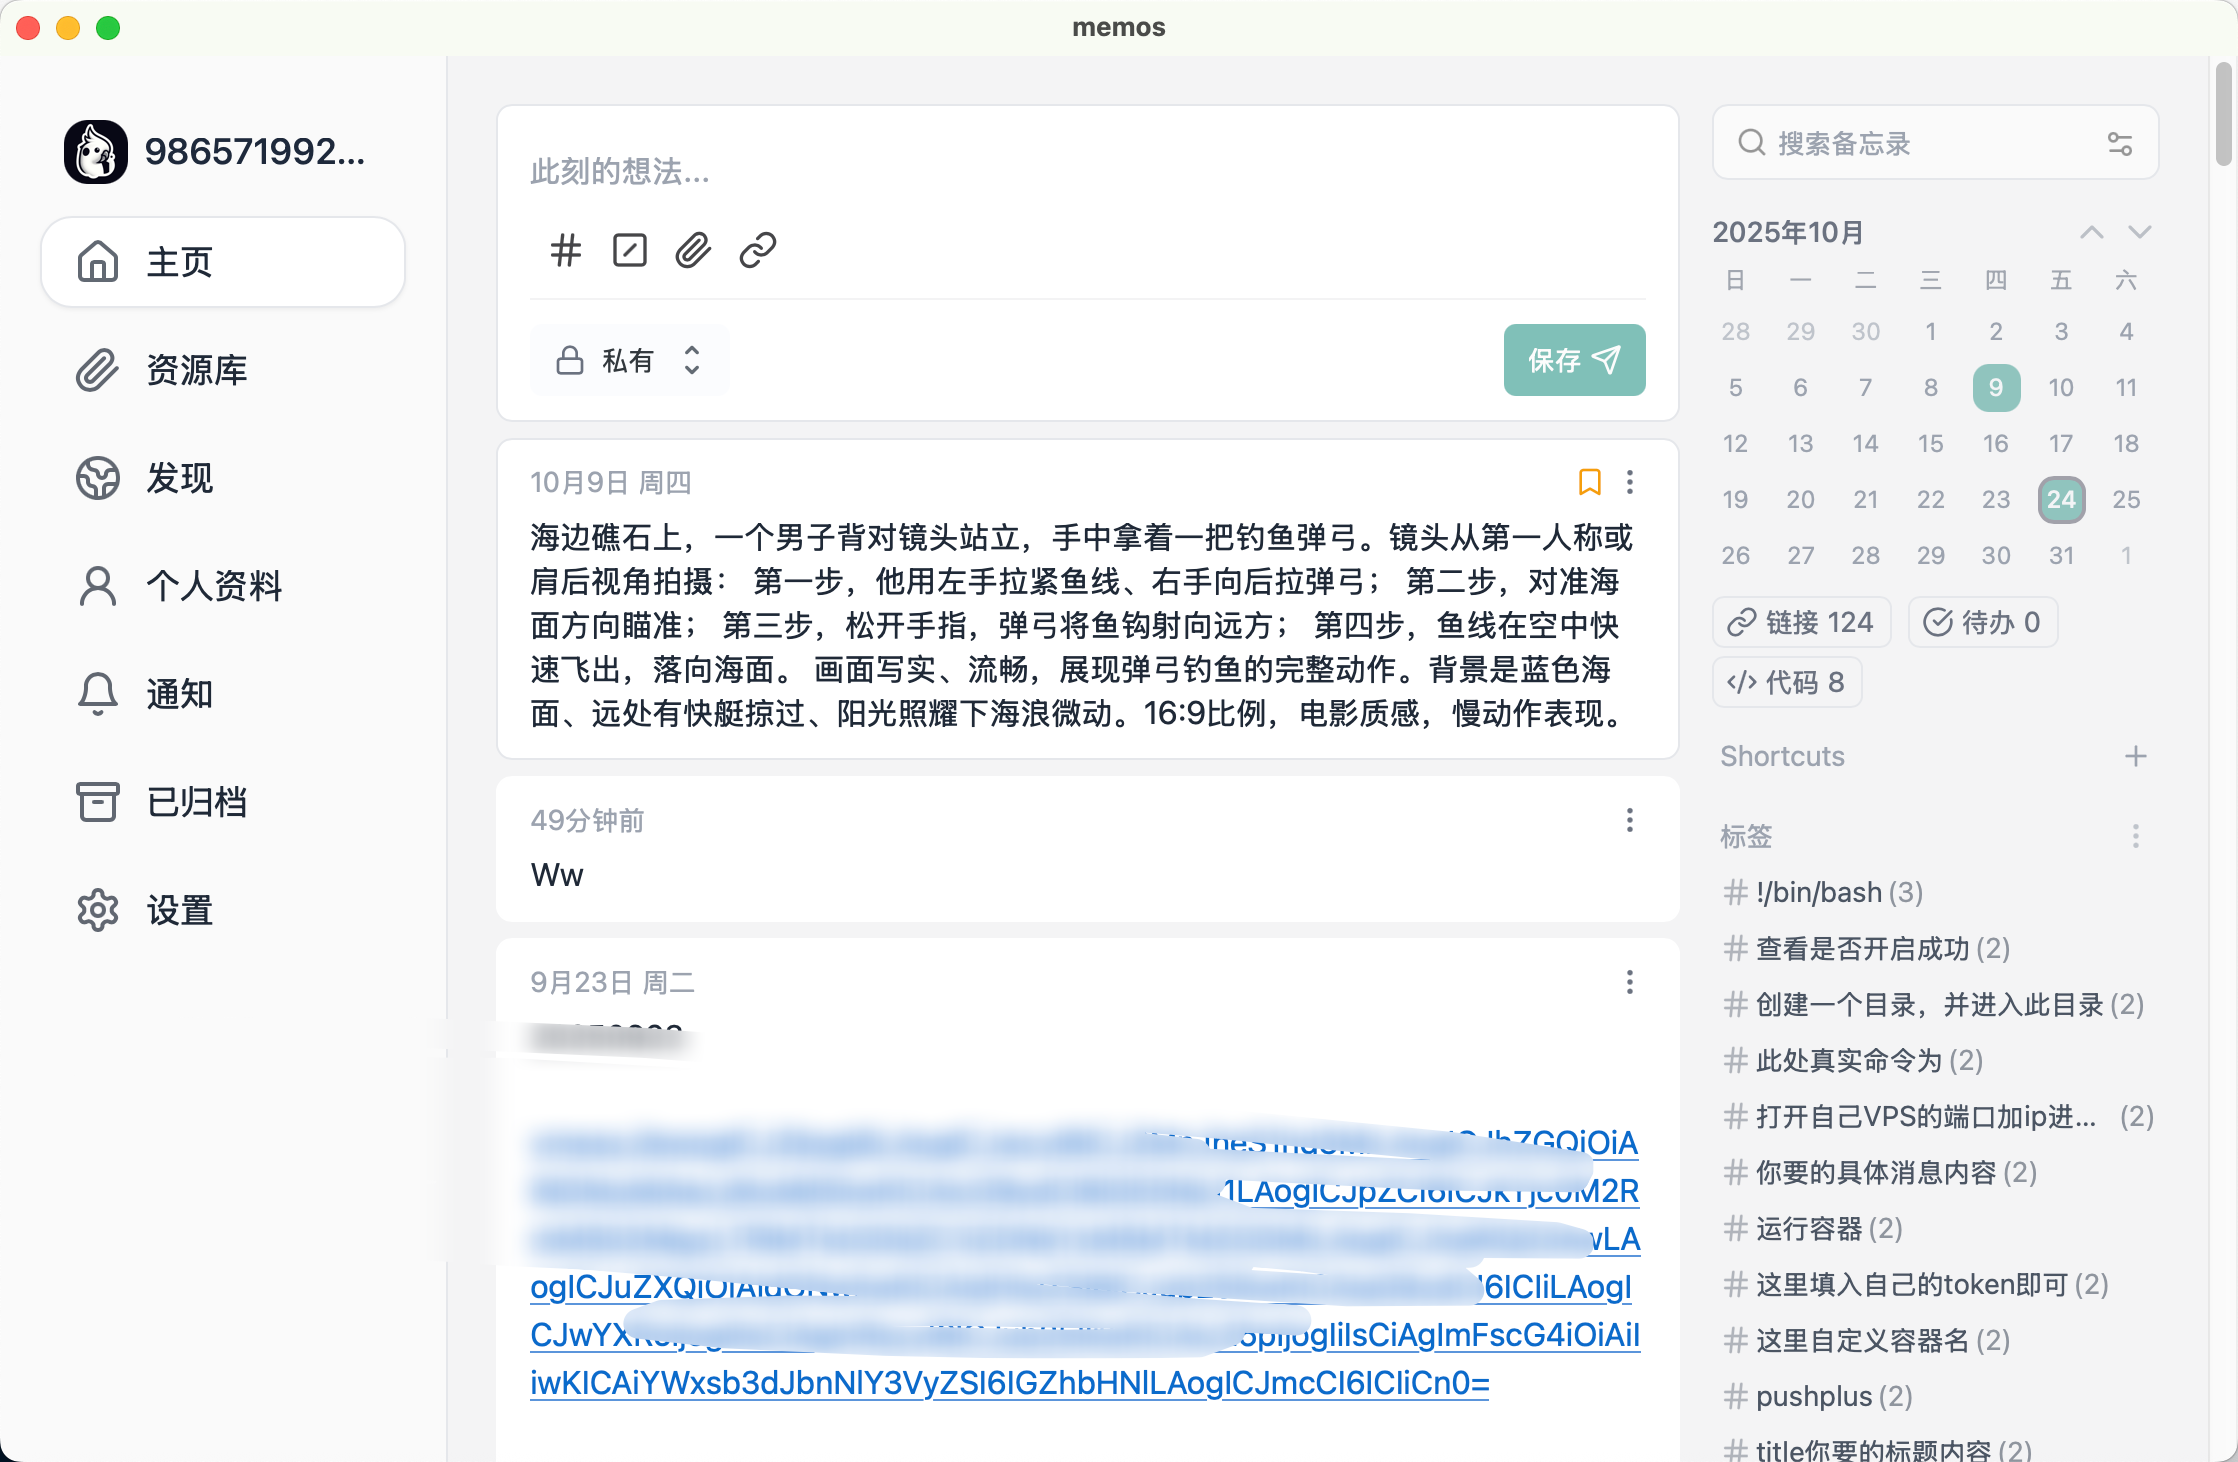
Task: Filter by the pushplus tag
Action: 1813,1396
